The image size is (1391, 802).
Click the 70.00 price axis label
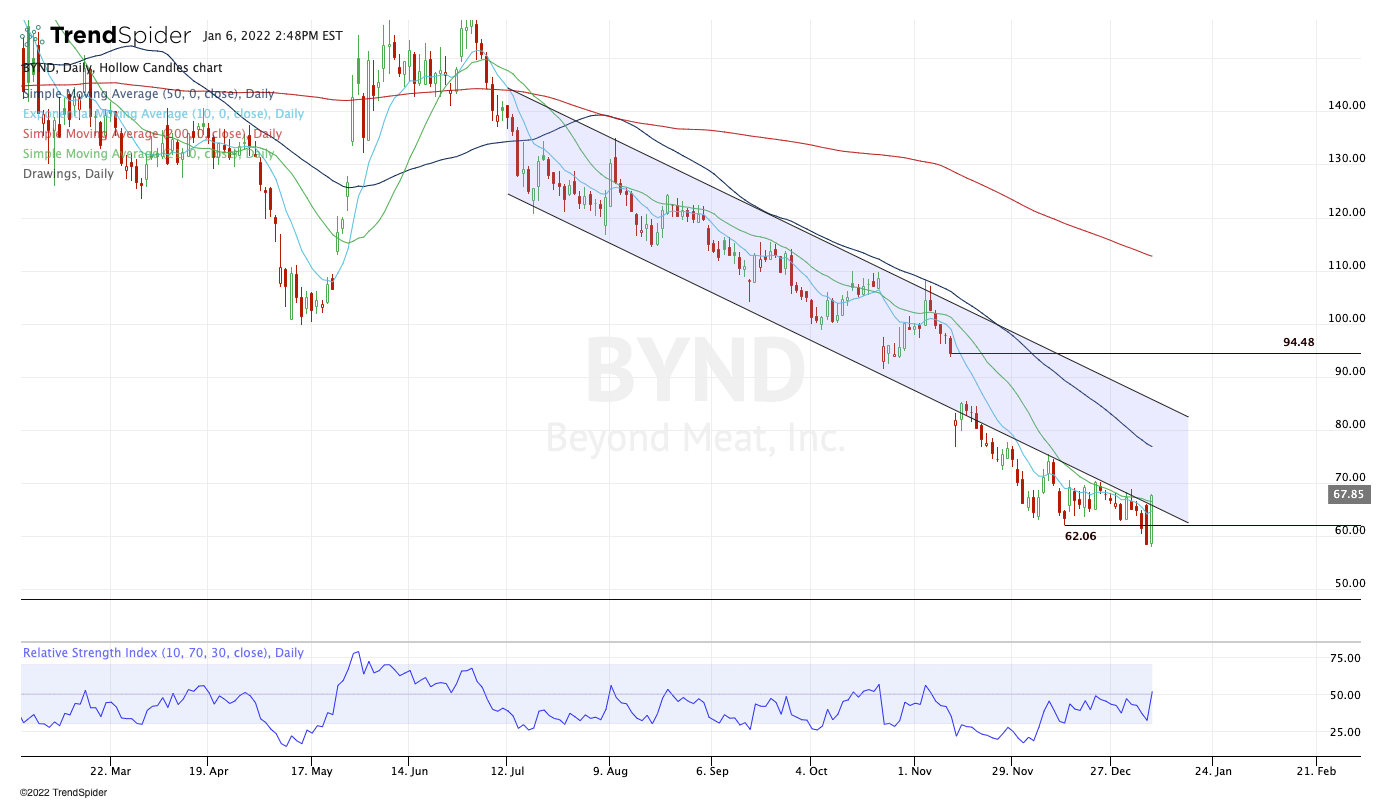click(x=1350, y=477)
